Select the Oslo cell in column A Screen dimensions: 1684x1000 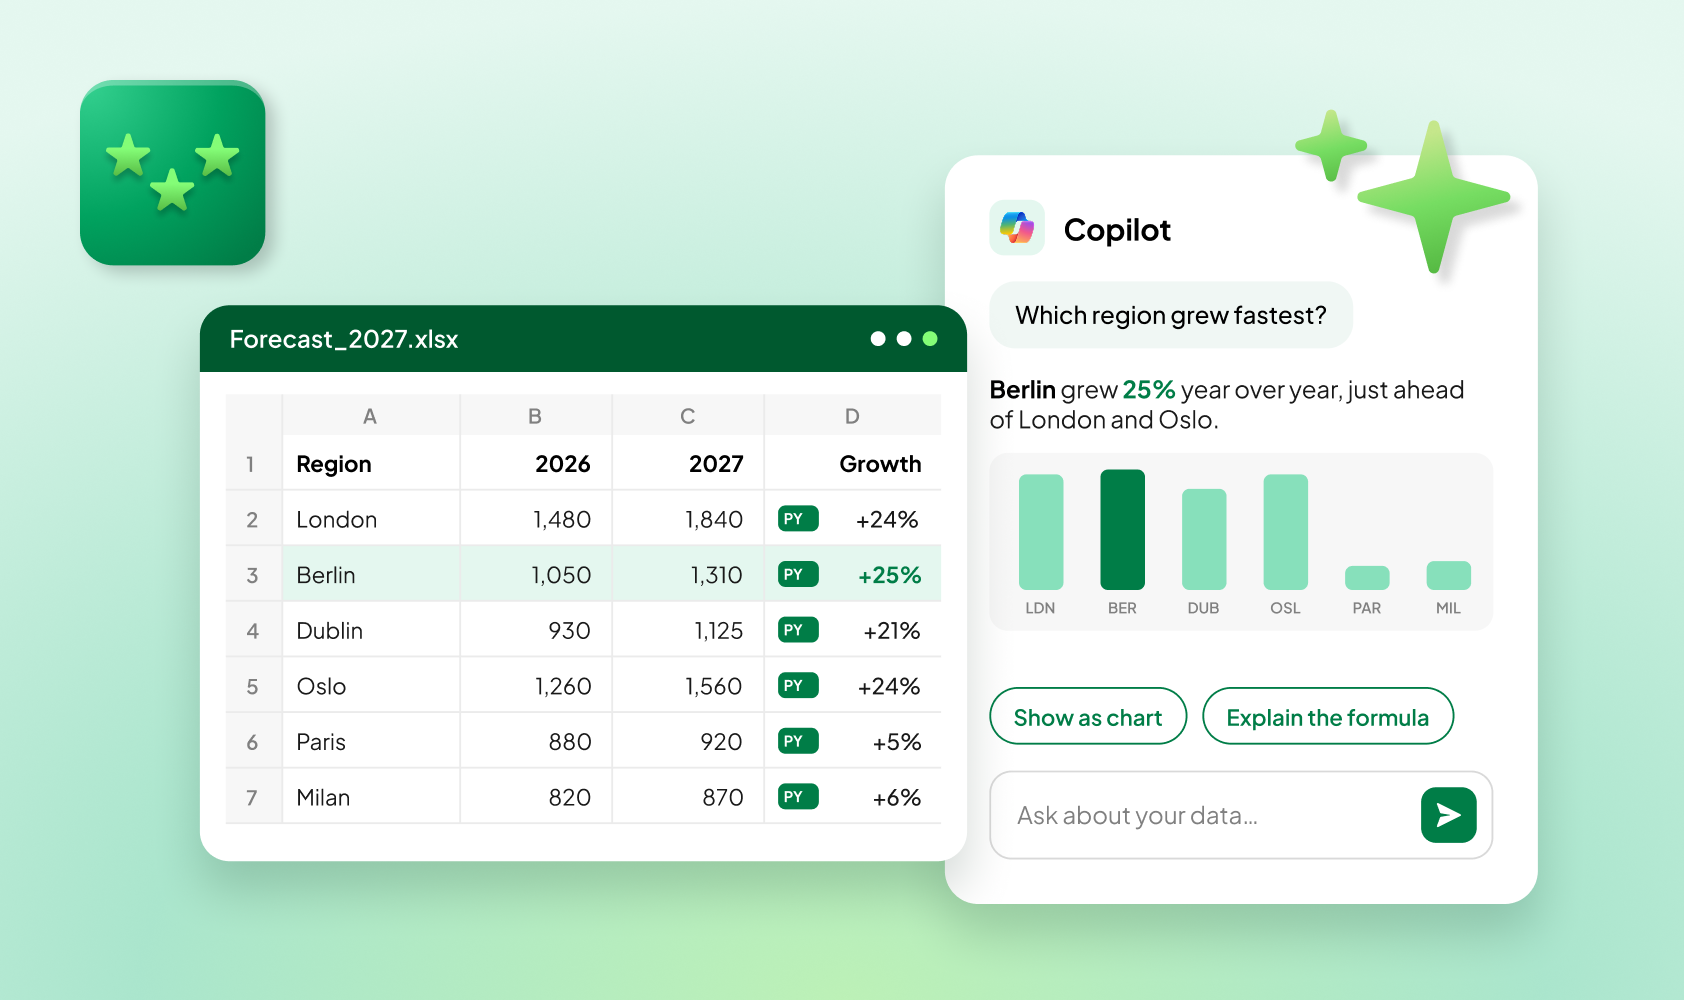coord(371,686)
